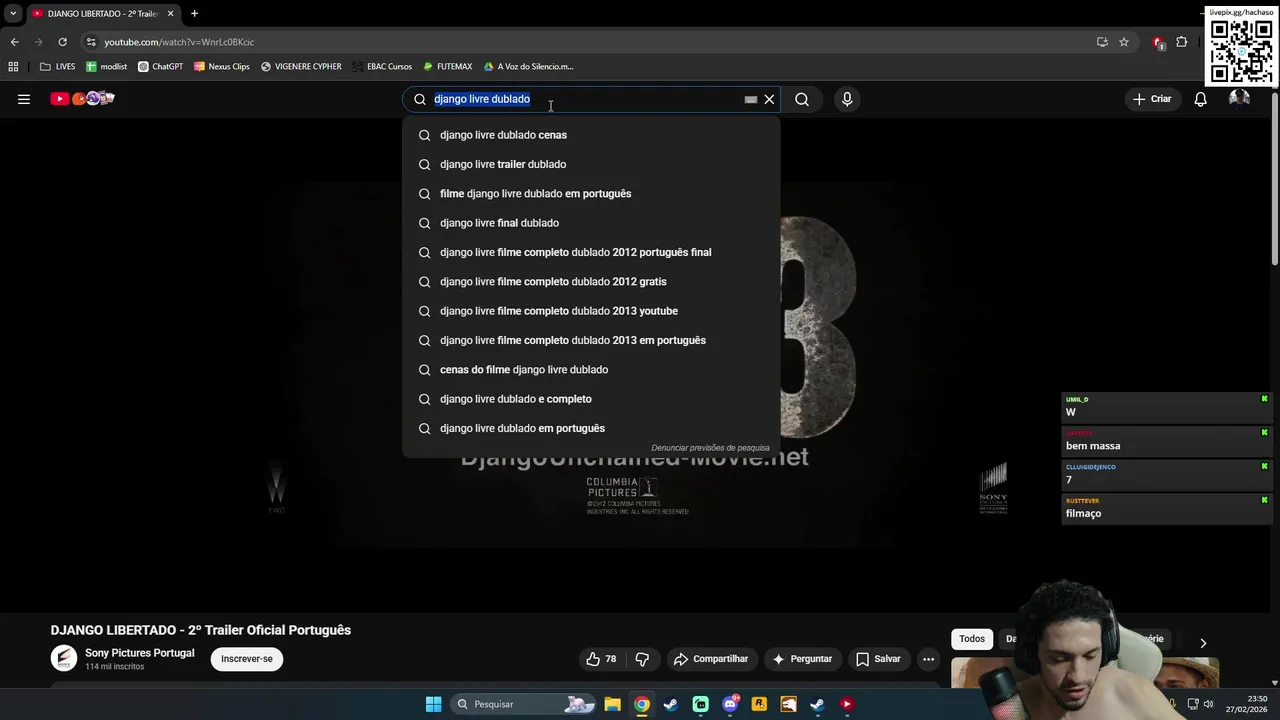Go back in browser

tap(14, 42)
